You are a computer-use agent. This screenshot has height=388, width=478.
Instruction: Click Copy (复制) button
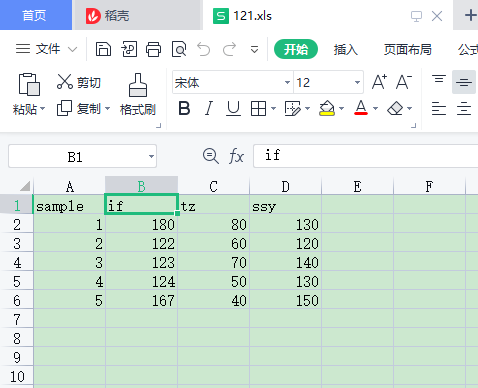click(79, 108)
